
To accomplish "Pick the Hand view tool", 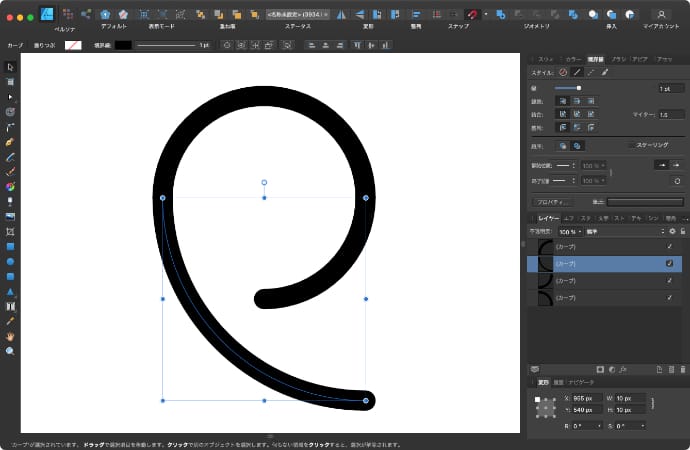I will coord(10,336).
